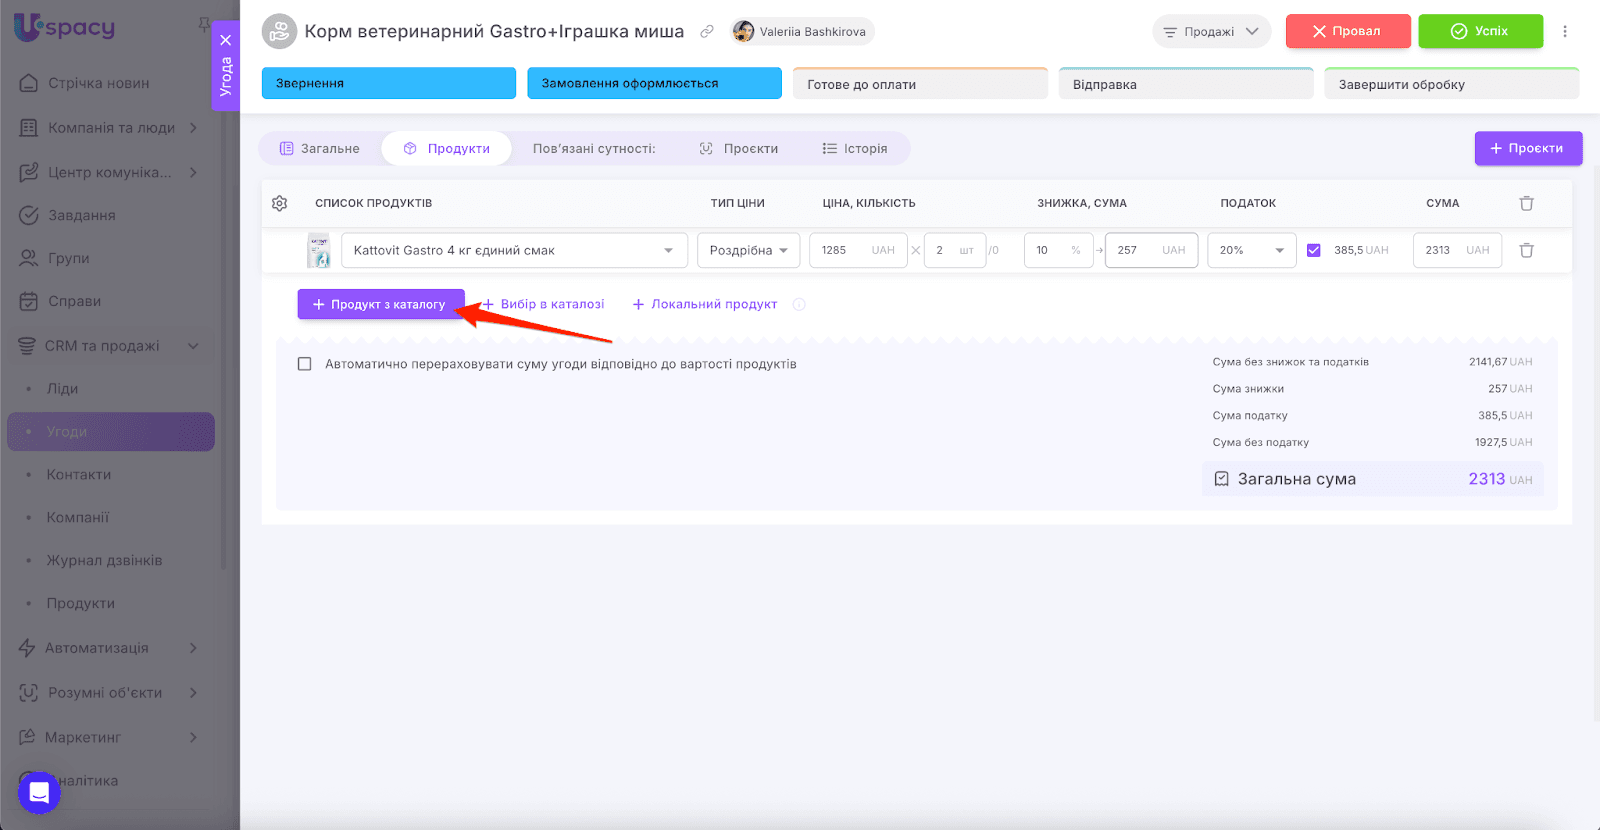Open the Історія tab
The width and height of the screenshot is (1600, 830).
(855, 148)
